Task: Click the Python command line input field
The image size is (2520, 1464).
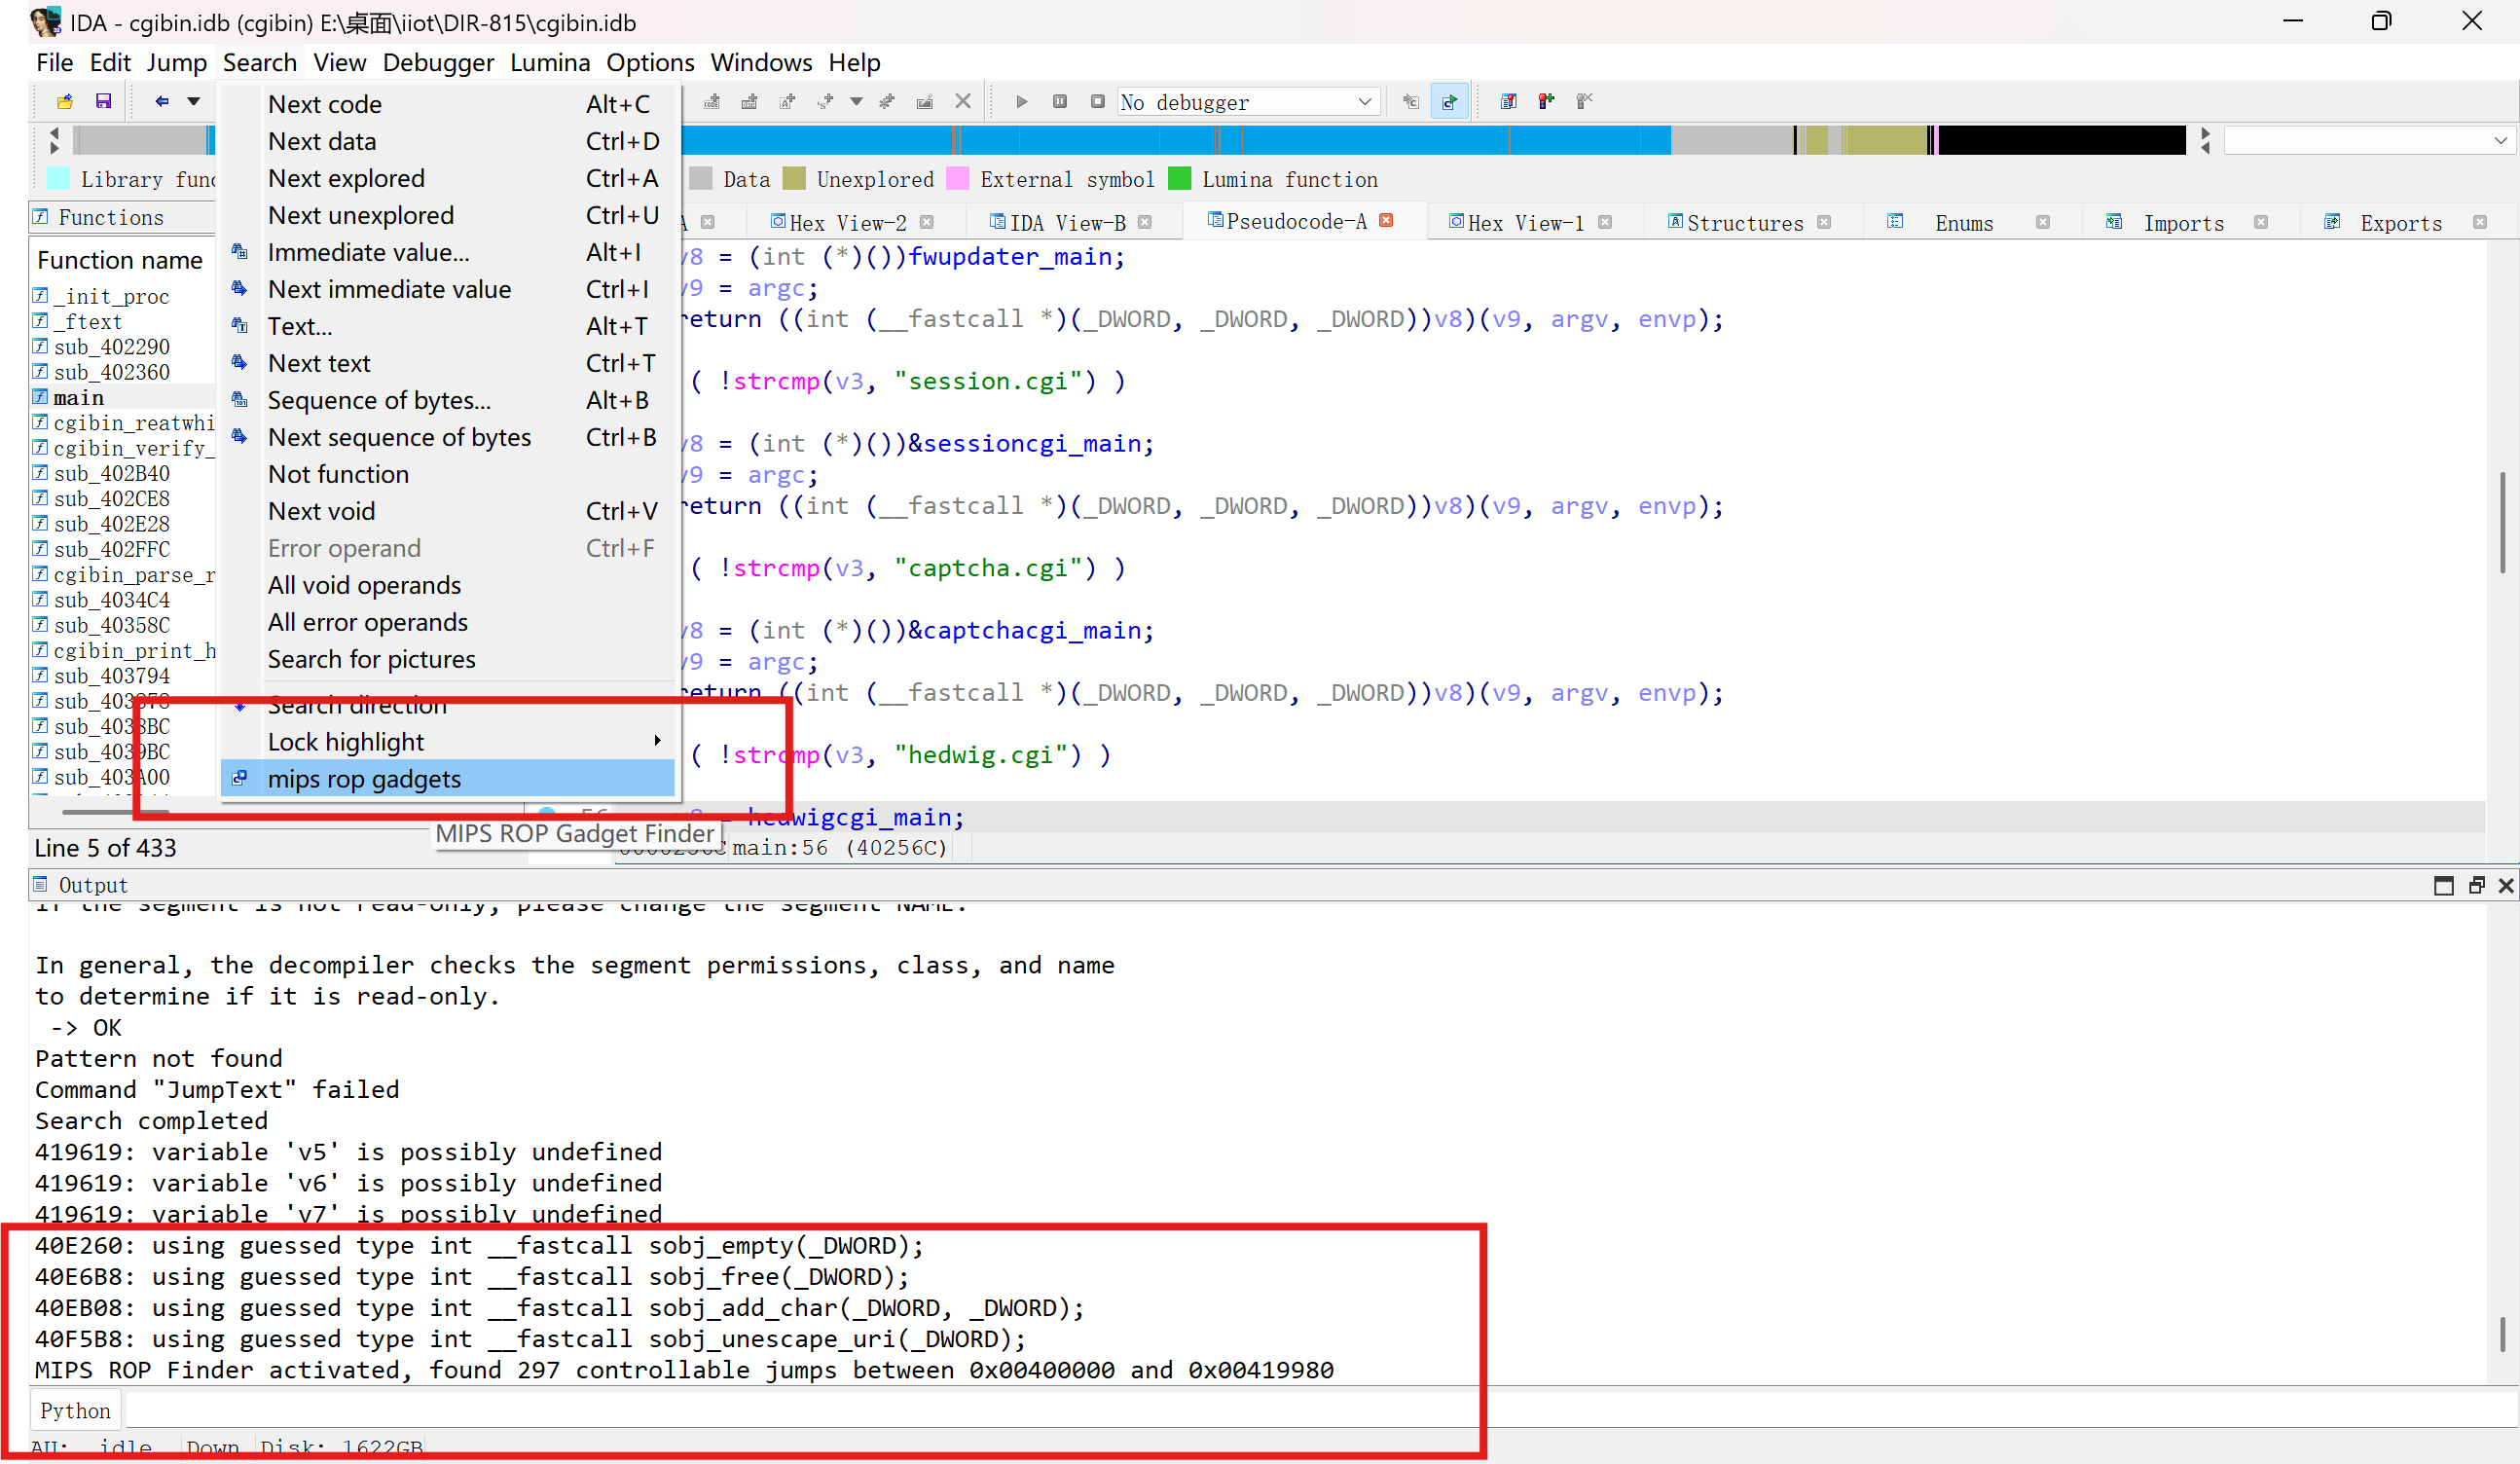Action: [1320, 1410]
